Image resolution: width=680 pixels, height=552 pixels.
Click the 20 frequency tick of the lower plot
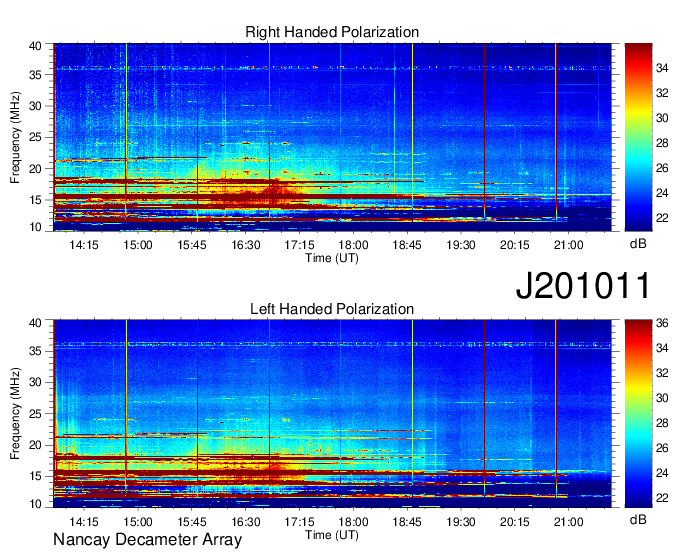click(x=35, y=445)
